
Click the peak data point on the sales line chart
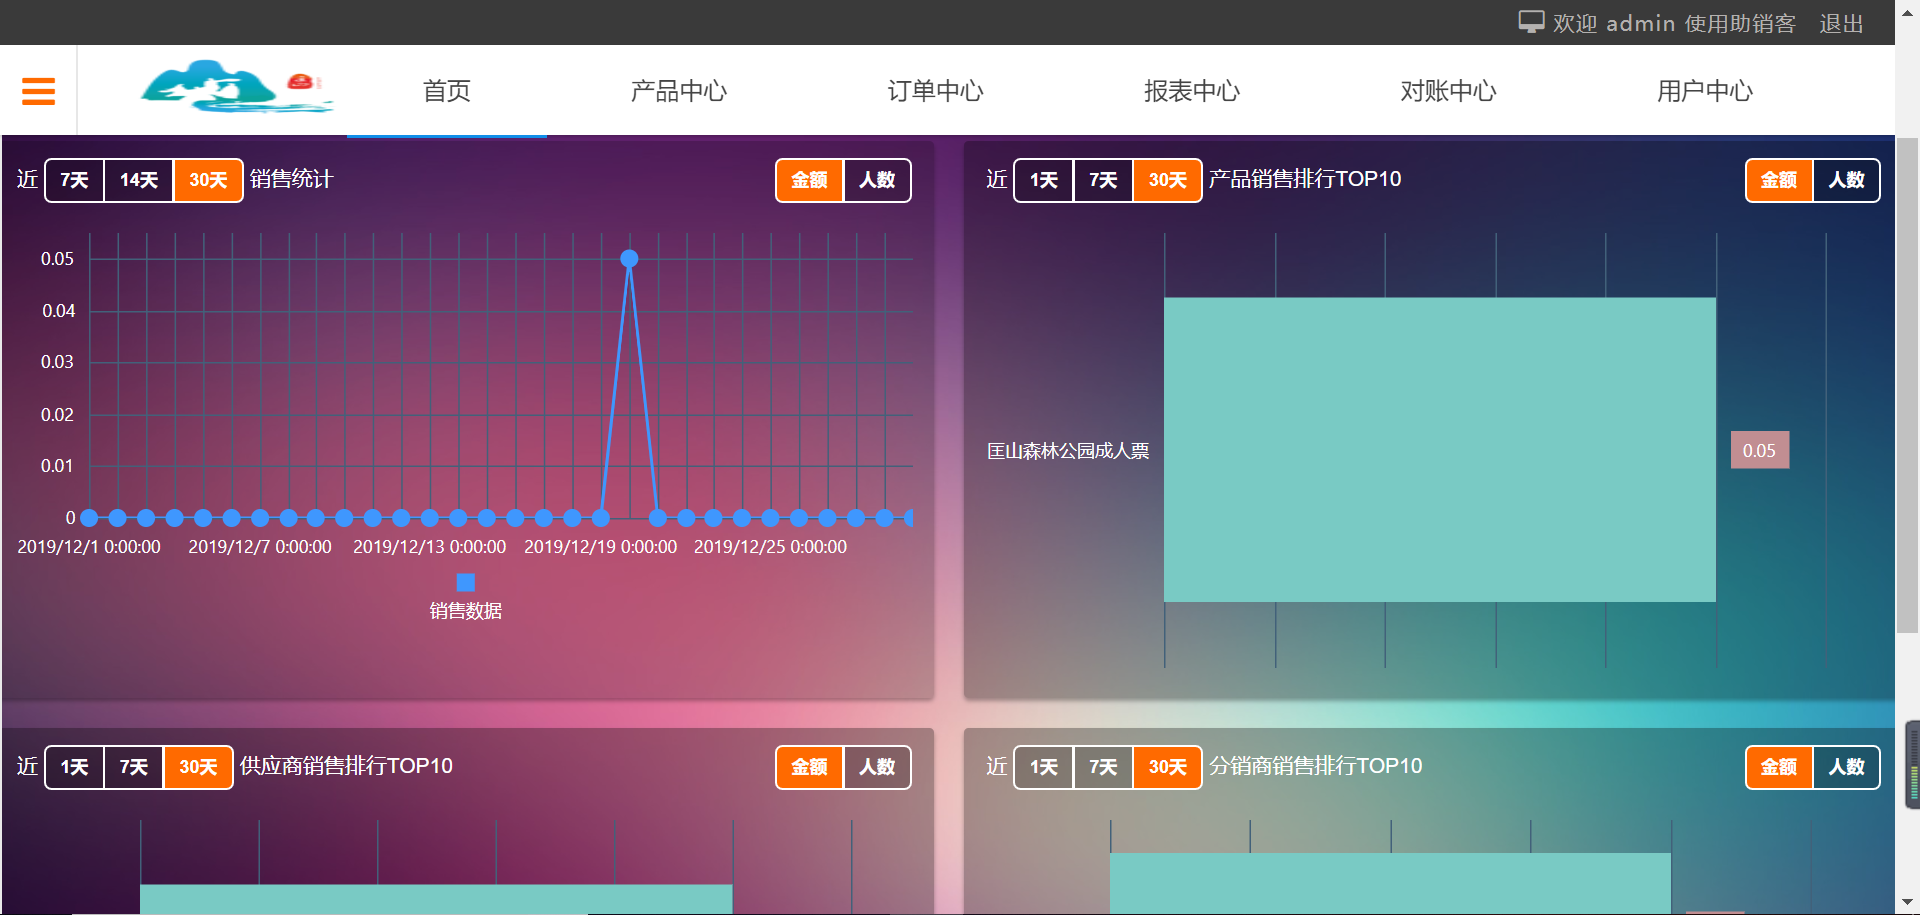(629, 258)
